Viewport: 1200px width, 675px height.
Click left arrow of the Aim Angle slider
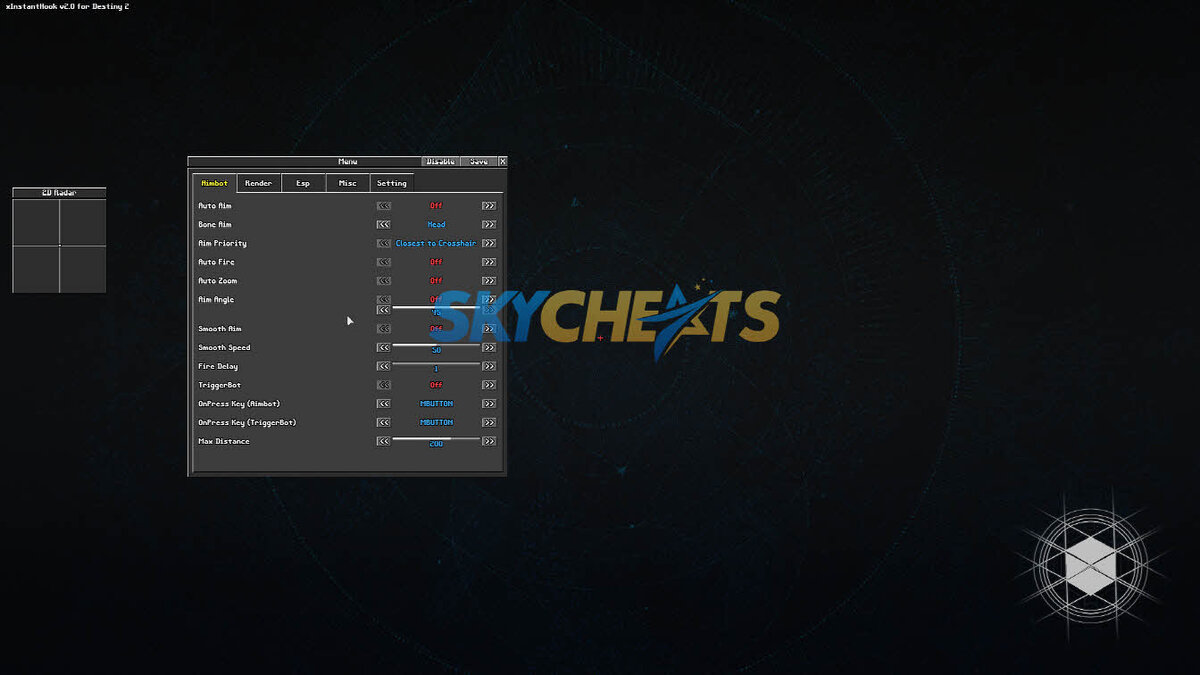click(x=383, y=310)
